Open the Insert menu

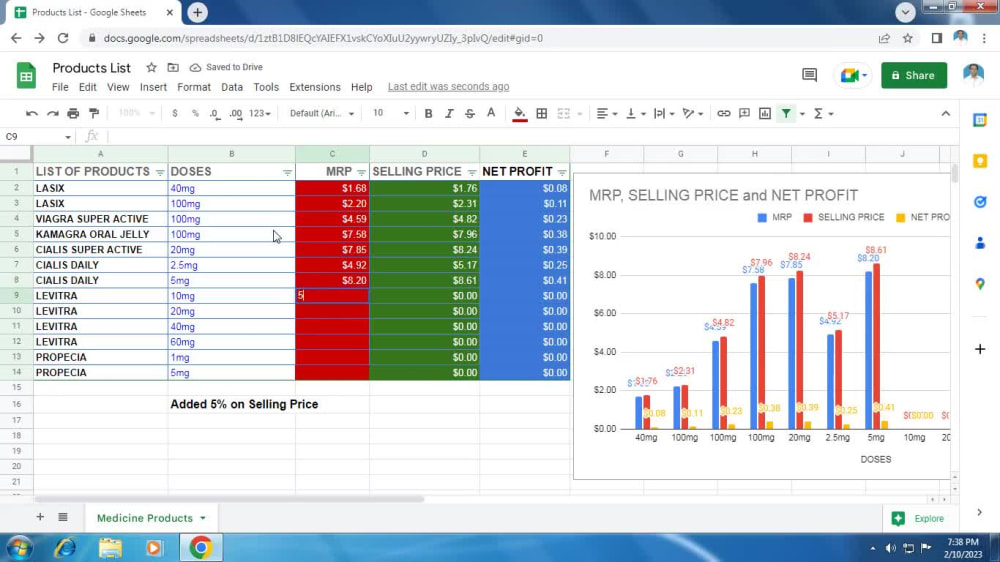point(153,87)
